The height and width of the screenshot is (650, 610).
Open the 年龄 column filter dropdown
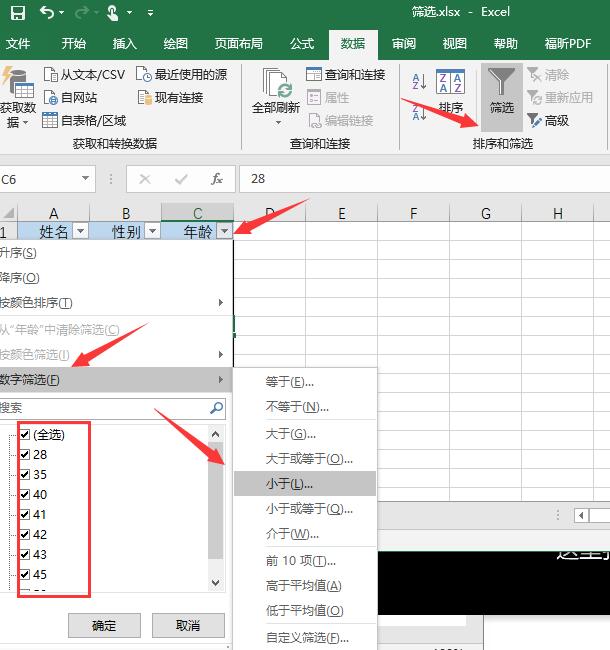pos(224,231)
